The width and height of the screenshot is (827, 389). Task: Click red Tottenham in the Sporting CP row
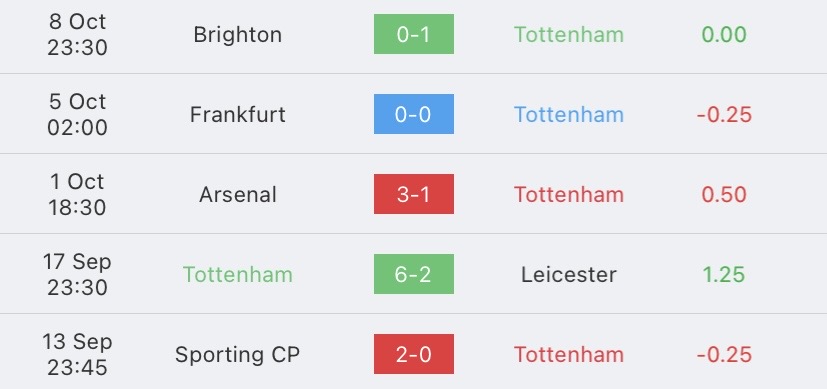pyautogui.click(x=569, y=355)
